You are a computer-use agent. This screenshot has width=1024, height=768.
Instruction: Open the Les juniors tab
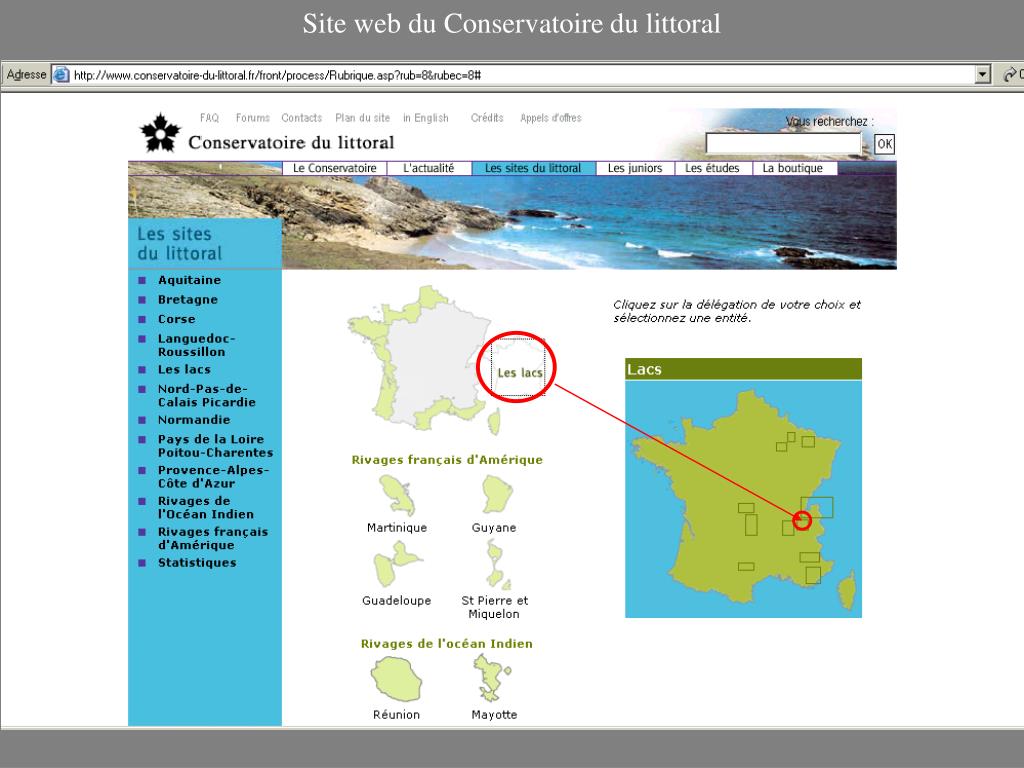[x=635, y=168]
